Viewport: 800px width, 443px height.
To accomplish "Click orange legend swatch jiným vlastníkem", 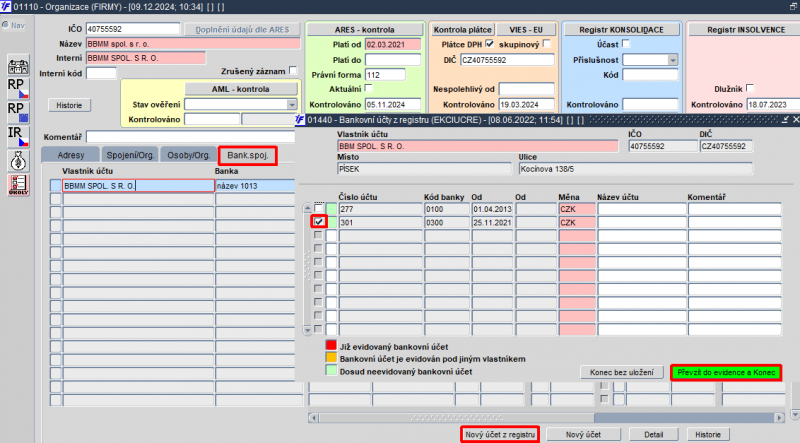I will (331, 358).
